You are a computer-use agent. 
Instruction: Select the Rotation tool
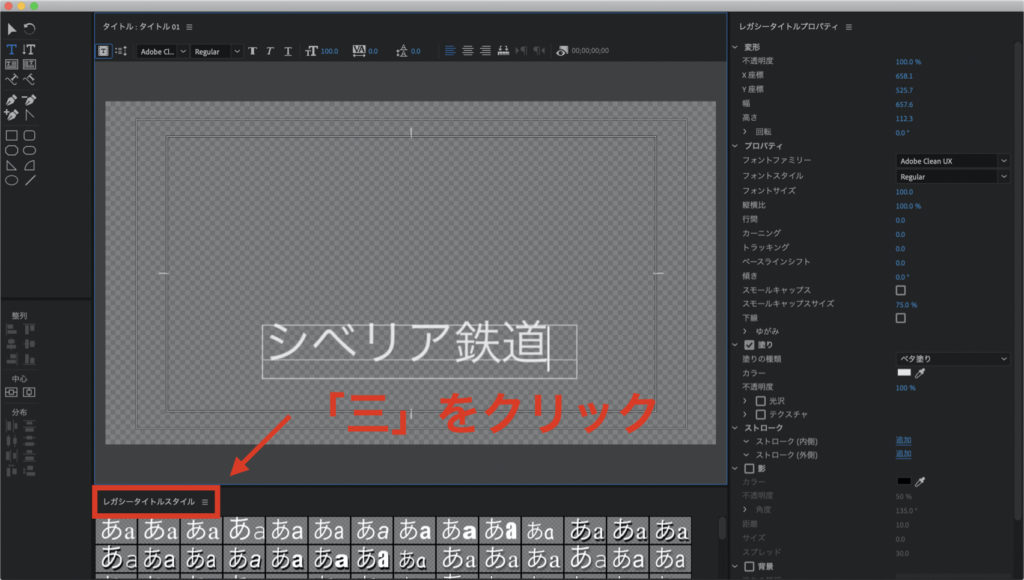pyautogui.click(x=29, y=29)
